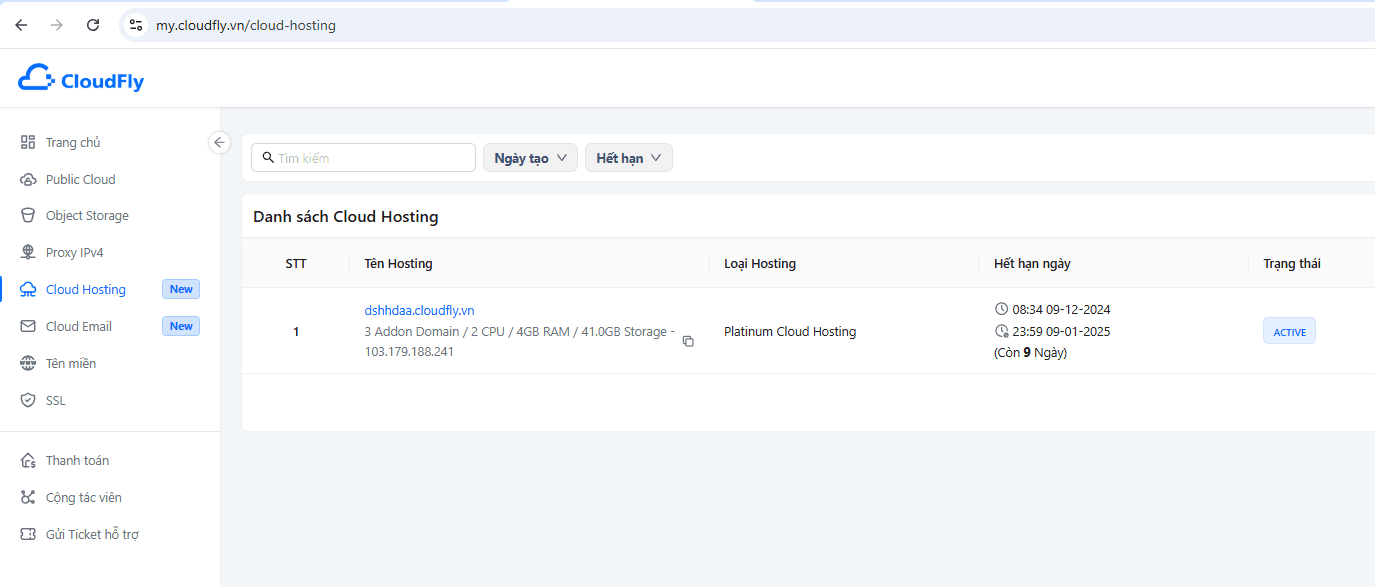This screenshot has height=587, width=1375.
Task: Click the expiry time 23:59 09-01-2025
Action: [x=1061, y=331]
